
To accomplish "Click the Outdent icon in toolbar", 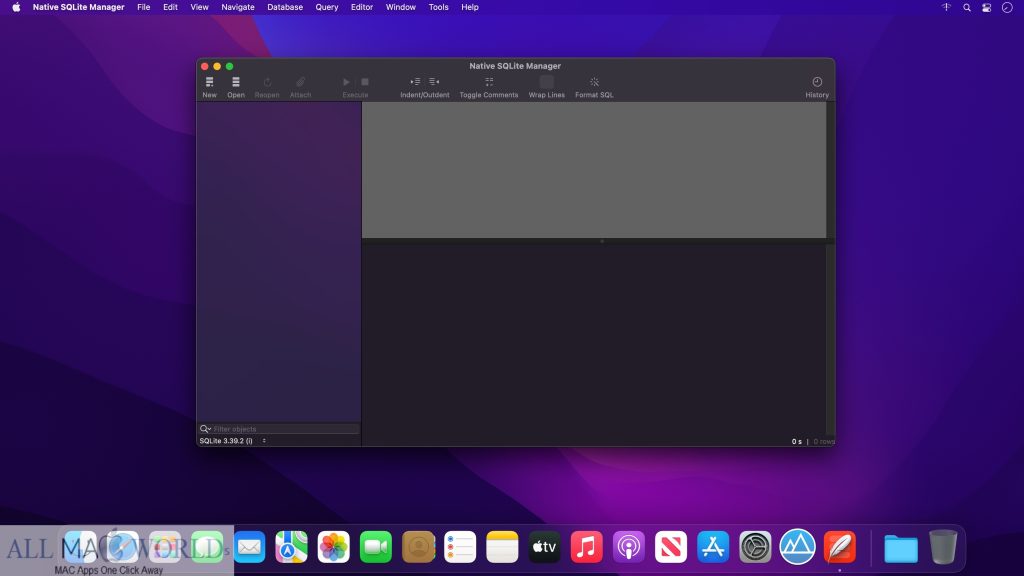I will (x=434, y=82).
